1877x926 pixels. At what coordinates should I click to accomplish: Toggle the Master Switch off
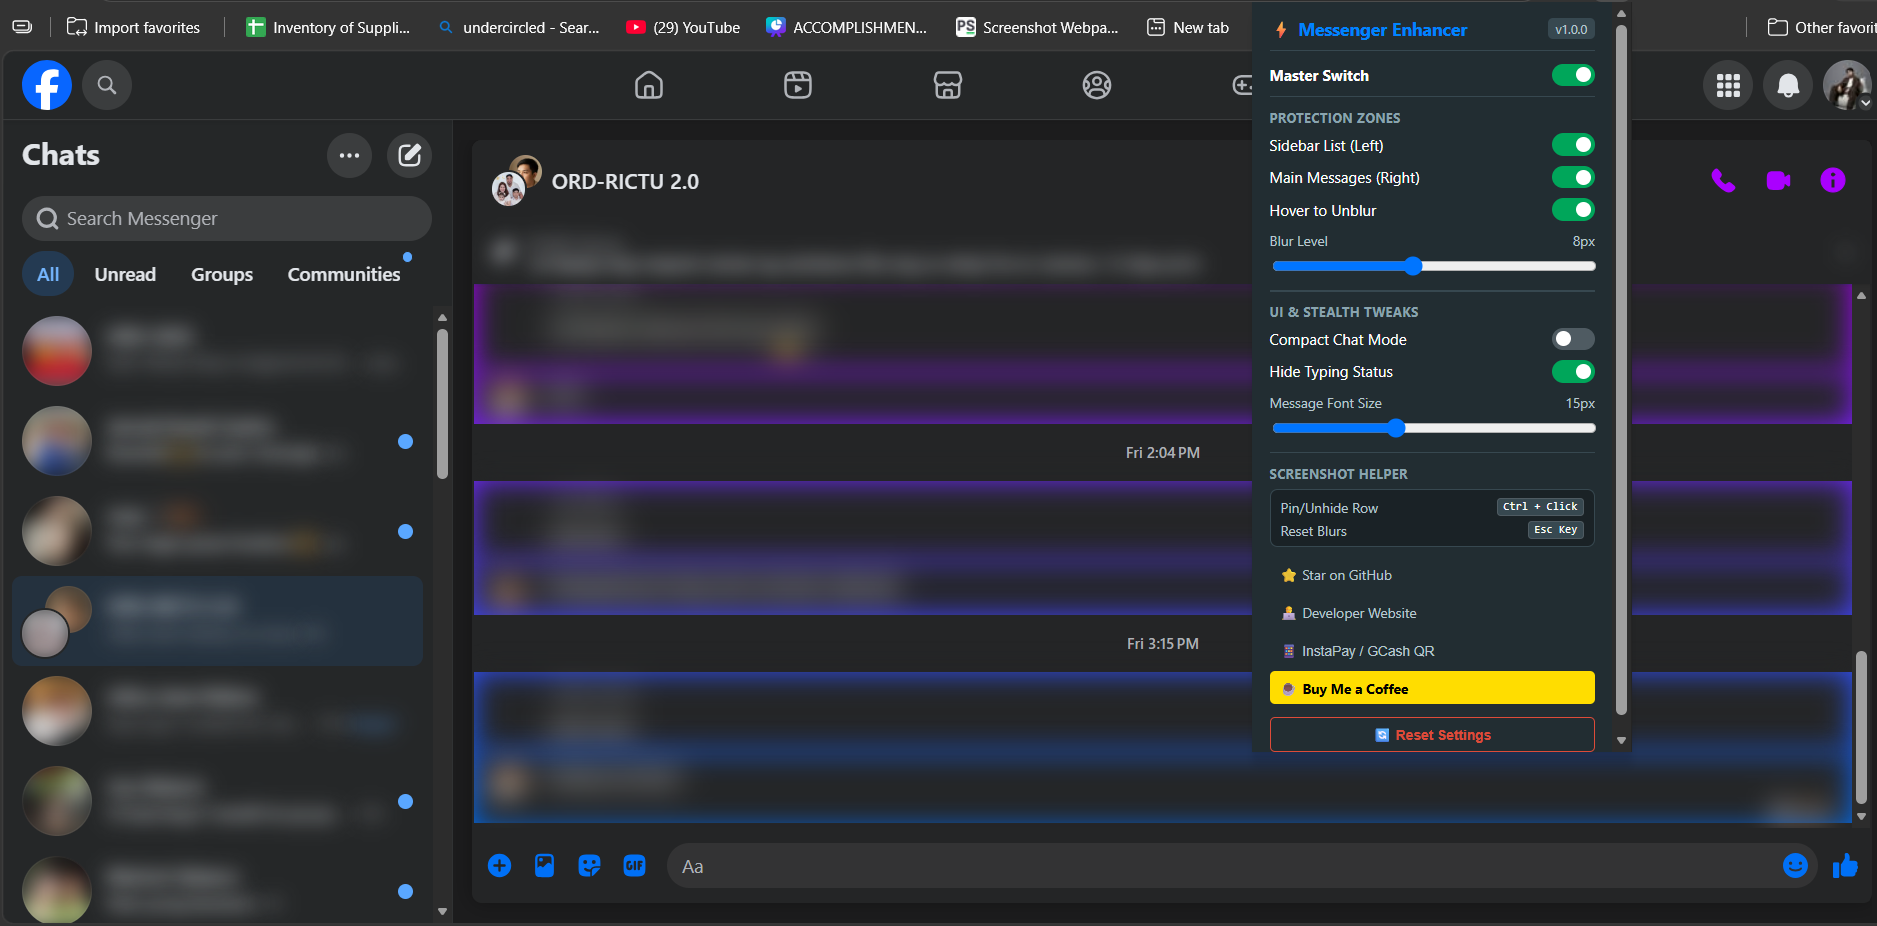coord(1573,75)
